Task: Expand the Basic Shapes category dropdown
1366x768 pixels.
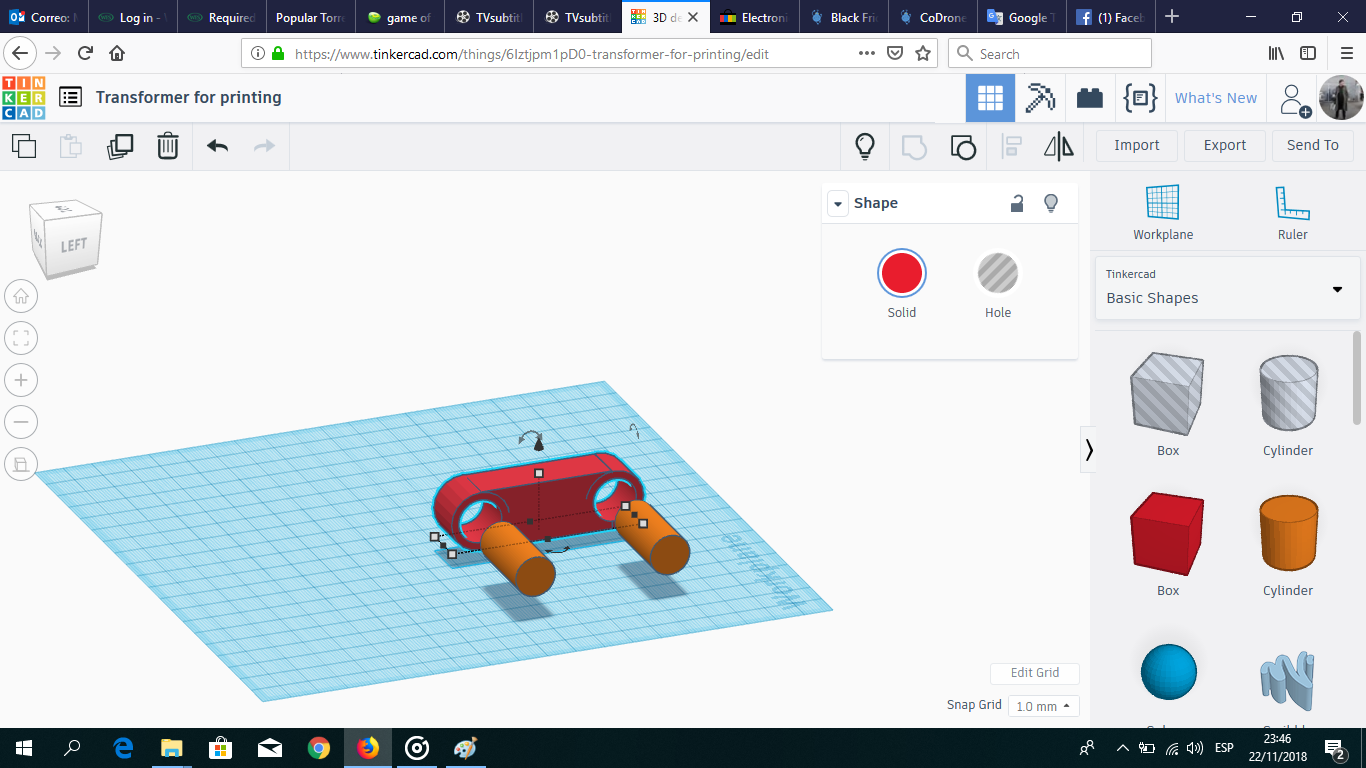Action: (x=1337, y=289)
